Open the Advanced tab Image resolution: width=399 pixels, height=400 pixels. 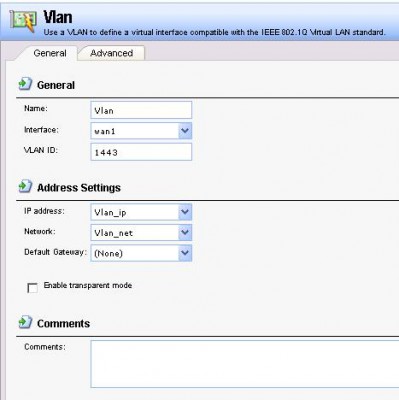(111, 53)
